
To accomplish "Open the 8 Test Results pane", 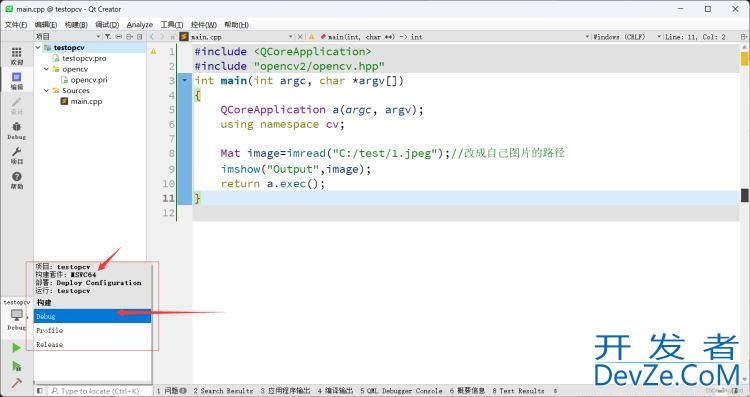I will 518,391.
